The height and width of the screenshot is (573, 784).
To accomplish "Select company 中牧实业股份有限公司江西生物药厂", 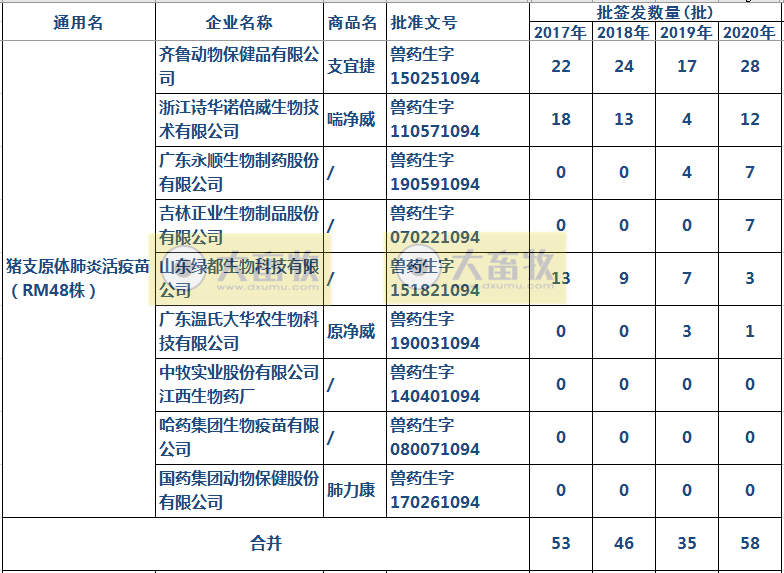I will [240, 384].
